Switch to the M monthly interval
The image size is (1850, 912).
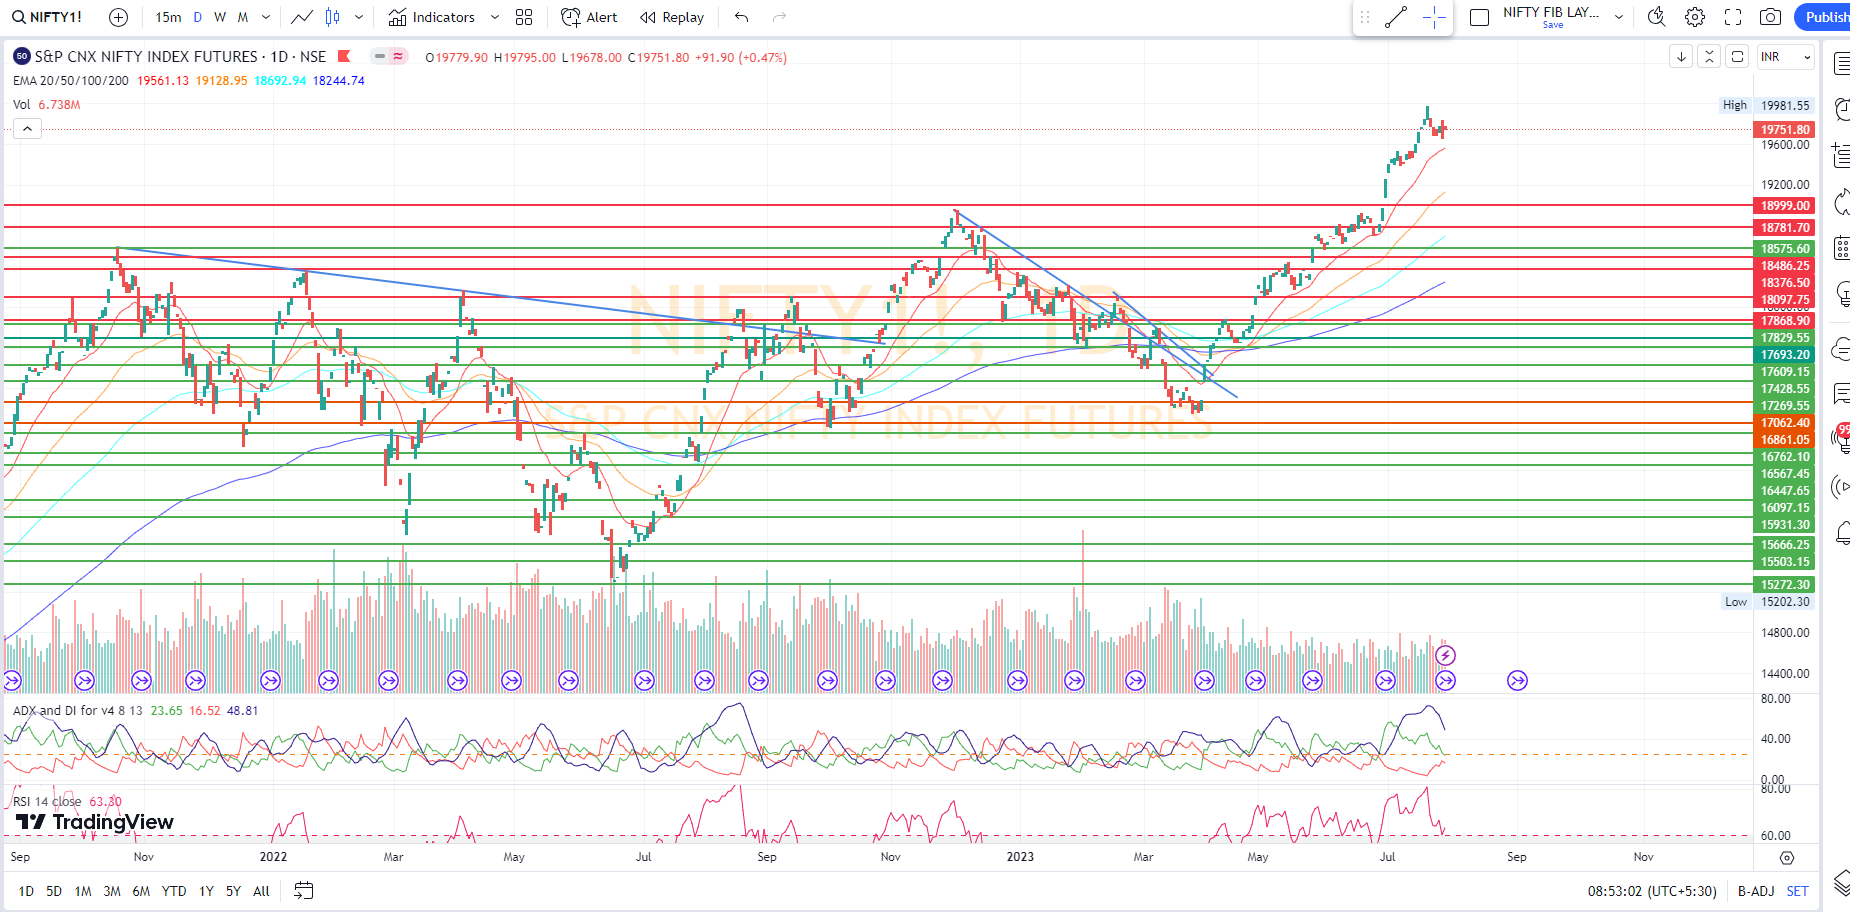coord(243,17)
